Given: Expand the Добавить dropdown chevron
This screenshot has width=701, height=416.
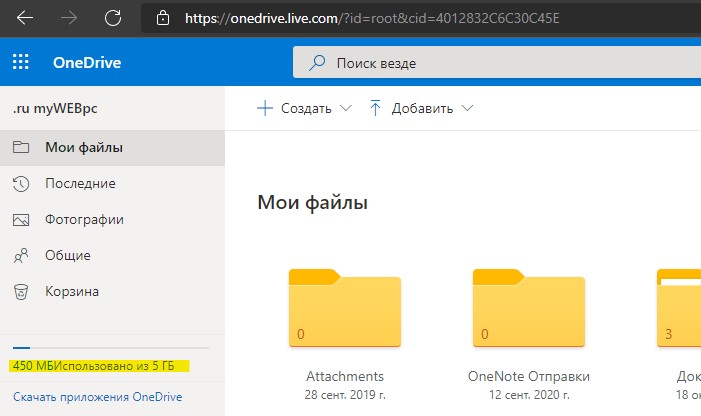Looking at the screenshot, I should point(467,108).
